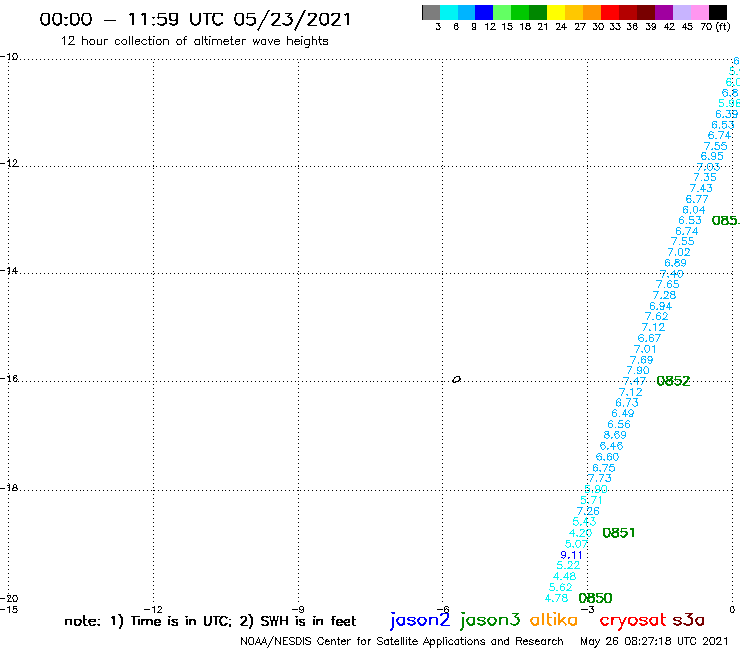This screenshot has width=740, height=650.
Task: Click the 'jason2' satellite legend label
Action: (x=420, y=620)
